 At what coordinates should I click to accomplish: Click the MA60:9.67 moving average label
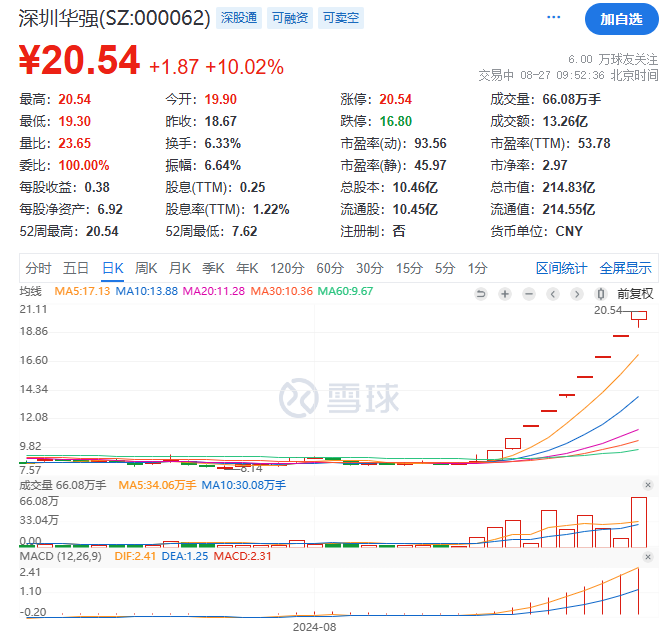tap(346, 291)
